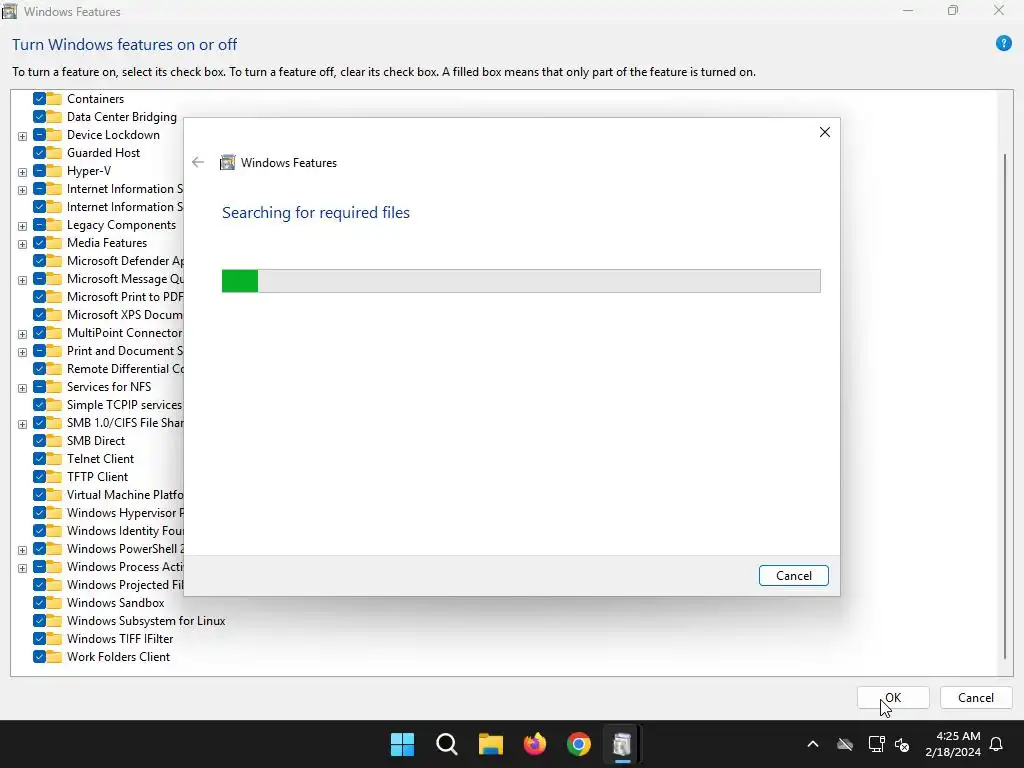Select the Windows Features taskbar icon
Image resolution: width=1024 pixels, height=768 pixels.
[x=622, y=744]
